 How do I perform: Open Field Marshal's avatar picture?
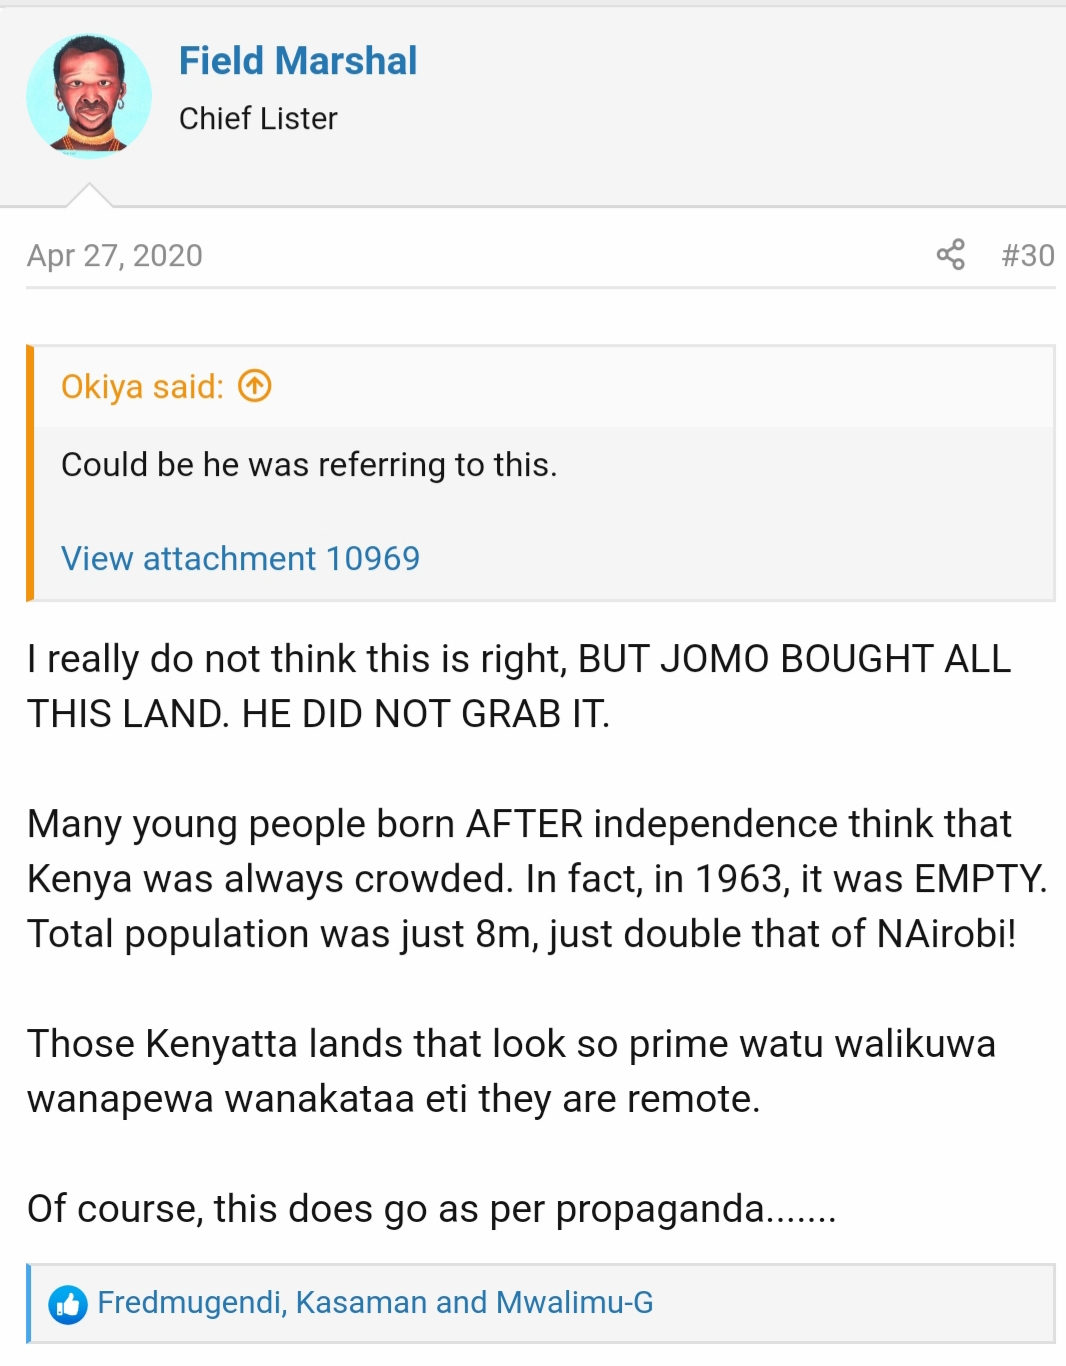89,96
